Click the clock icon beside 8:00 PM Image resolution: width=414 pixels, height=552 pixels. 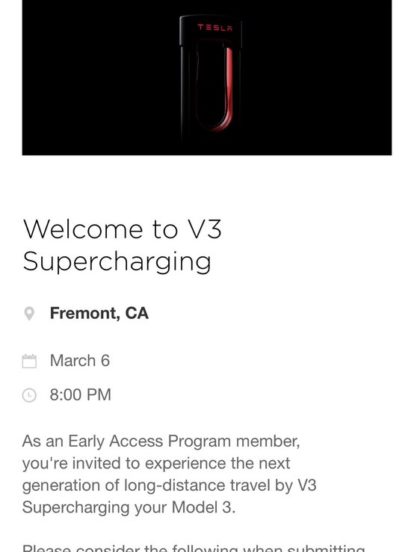tap(29, 395)
